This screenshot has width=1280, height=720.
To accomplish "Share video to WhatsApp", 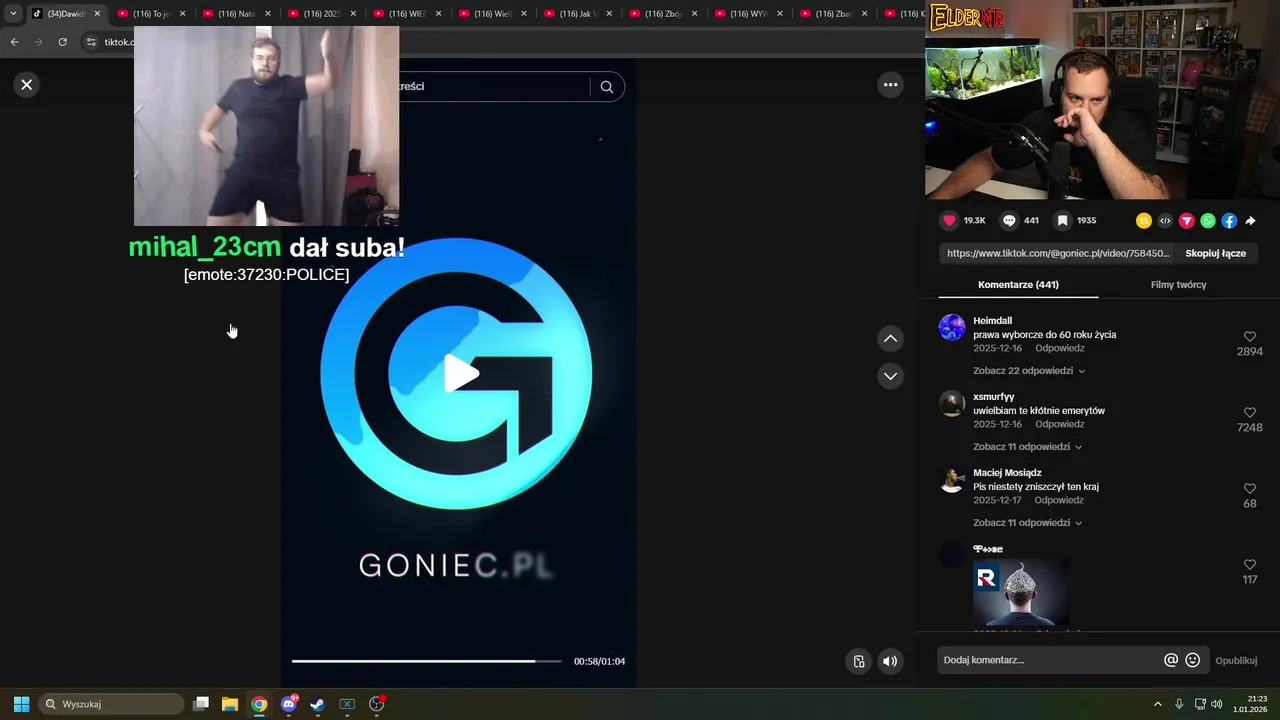I will pos(1208,221).
